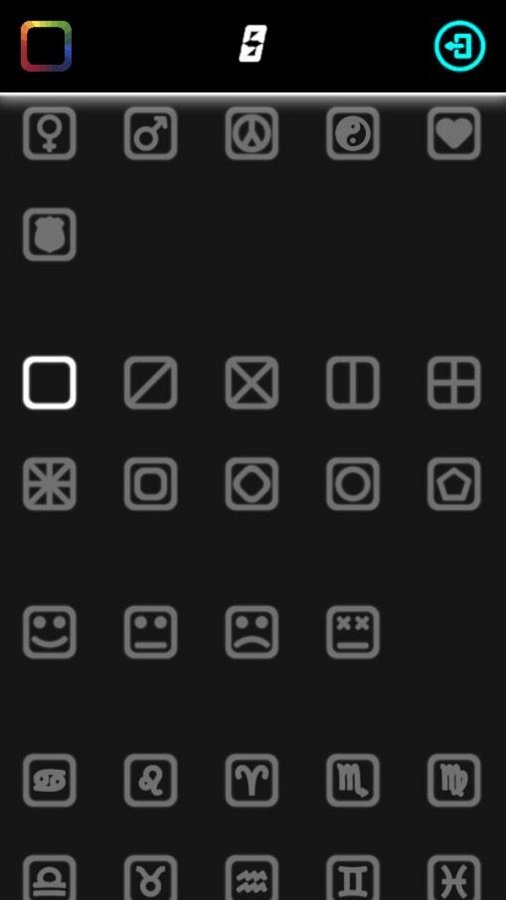
Task: Choose the yin yang icon
Action: 353,133
